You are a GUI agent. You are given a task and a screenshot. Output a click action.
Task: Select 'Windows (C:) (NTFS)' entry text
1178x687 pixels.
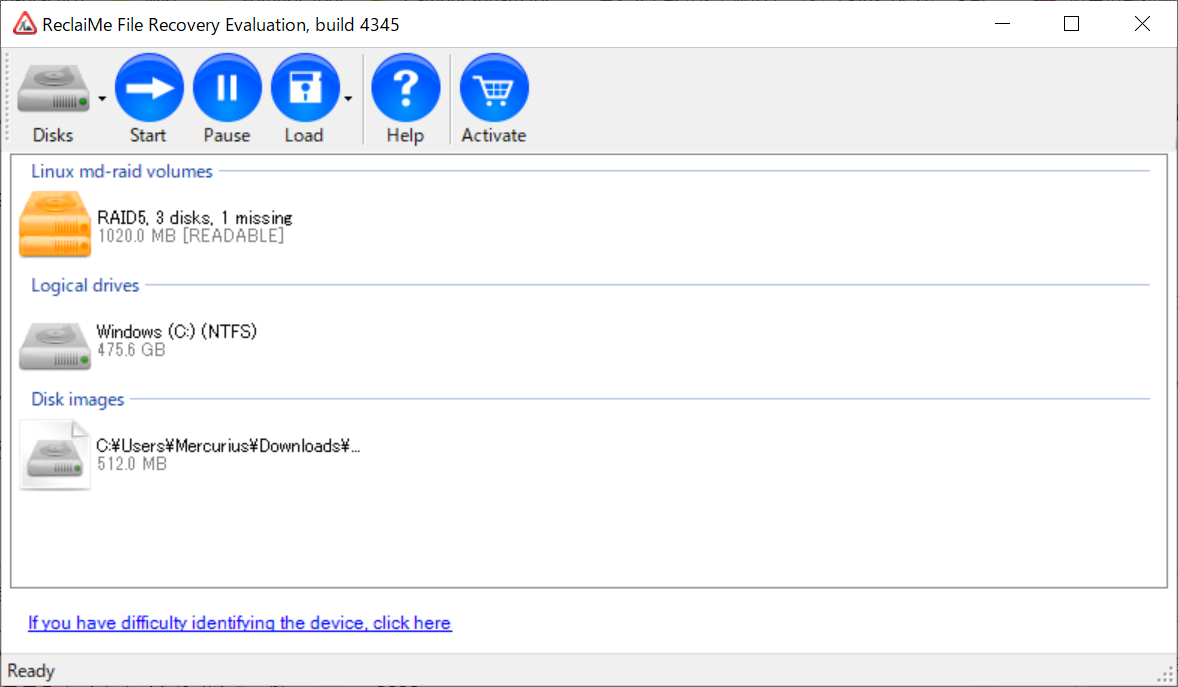(x=177, y=331)
